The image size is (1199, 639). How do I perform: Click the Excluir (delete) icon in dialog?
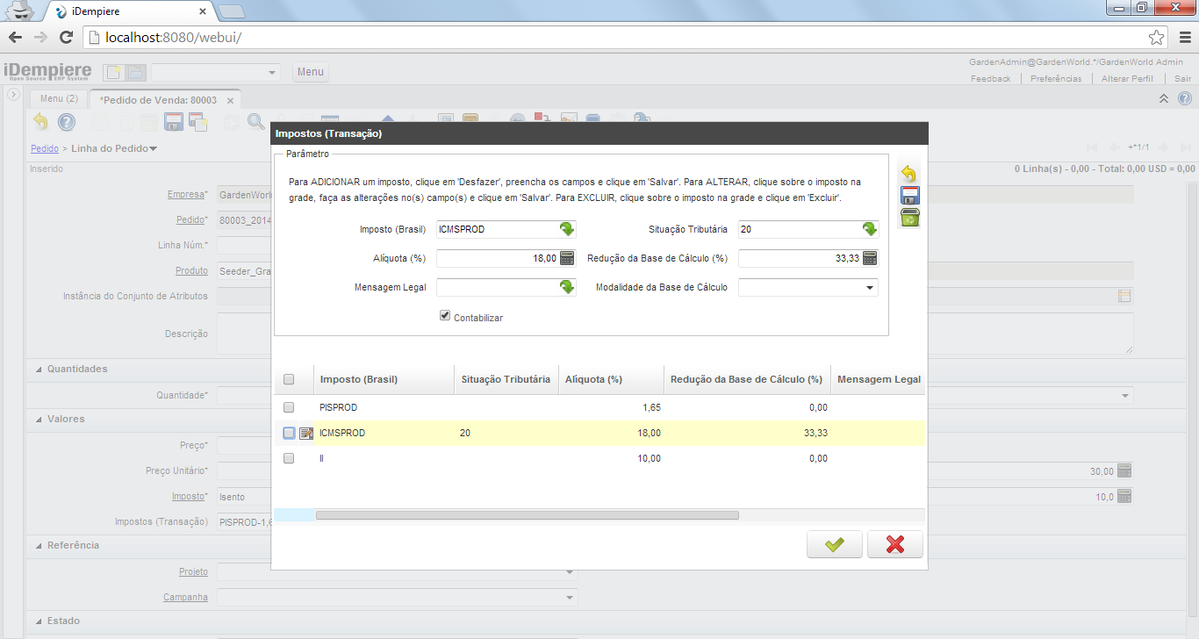(909, 217)
